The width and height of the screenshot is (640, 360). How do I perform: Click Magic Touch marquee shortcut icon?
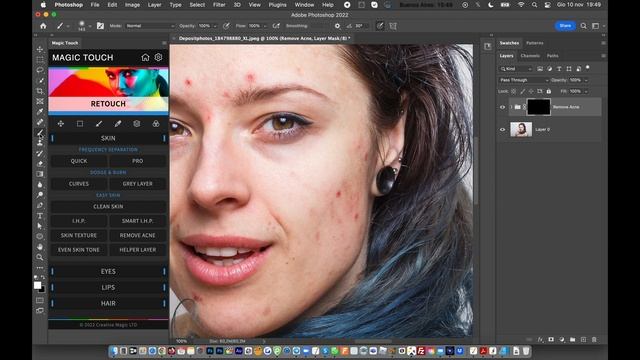[x=80, y=124]
